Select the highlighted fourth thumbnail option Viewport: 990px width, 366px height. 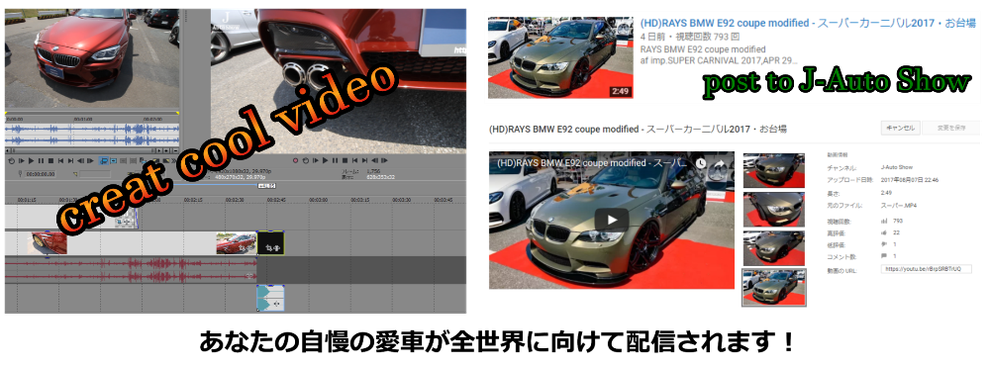[x=773, y=287]
